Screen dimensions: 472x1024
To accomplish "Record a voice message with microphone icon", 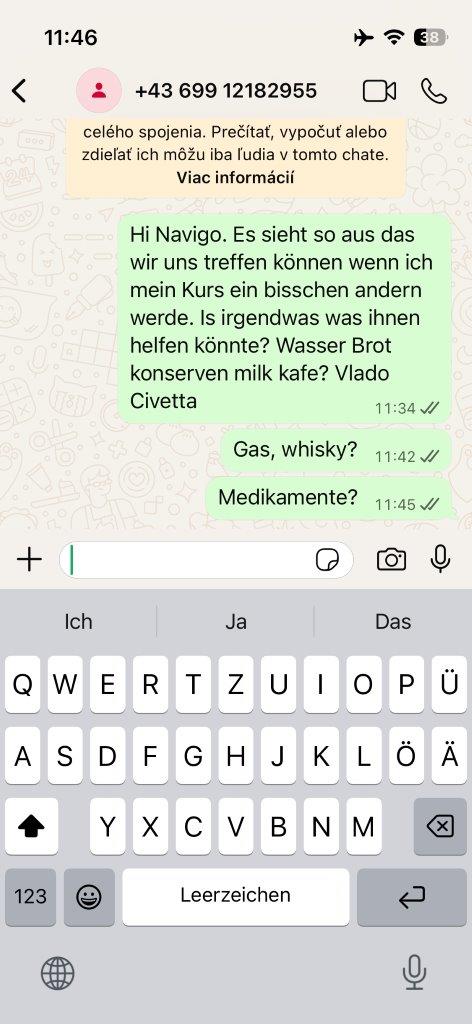I will point(441,559).
